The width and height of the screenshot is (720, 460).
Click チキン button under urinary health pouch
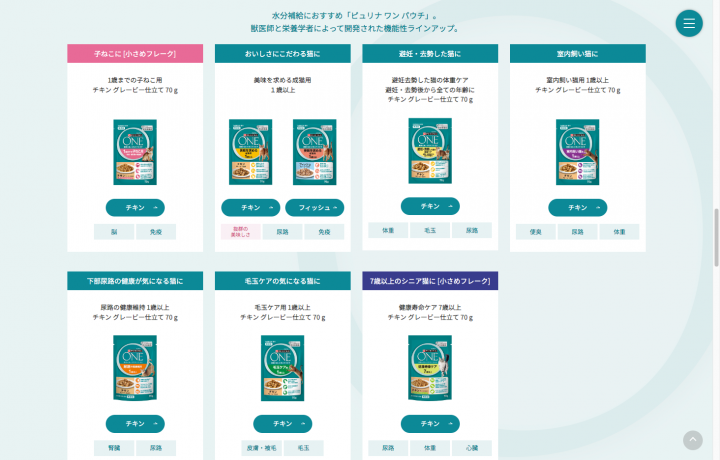(135, 424)
